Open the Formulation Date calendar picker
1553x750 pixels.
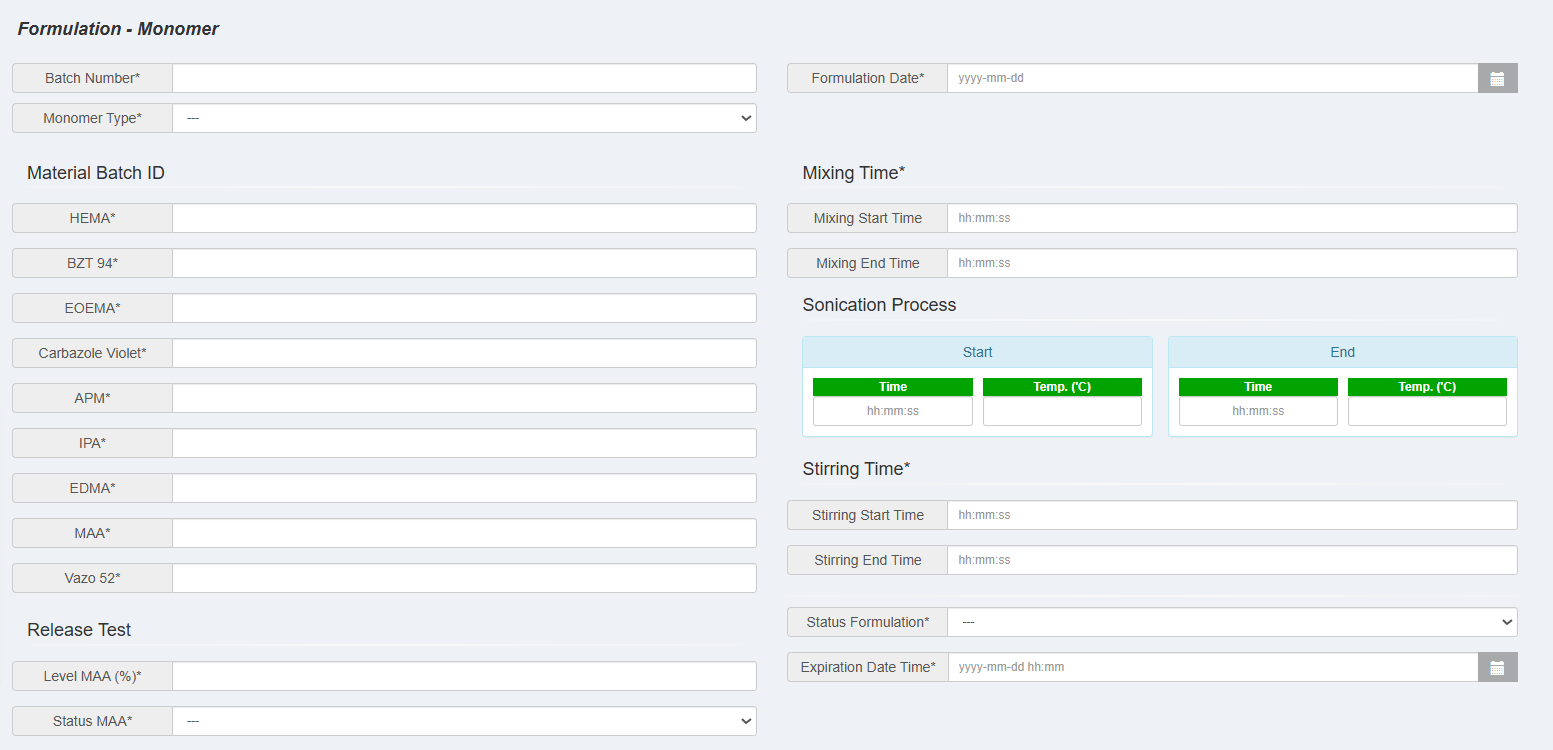tap(1497, 78)
